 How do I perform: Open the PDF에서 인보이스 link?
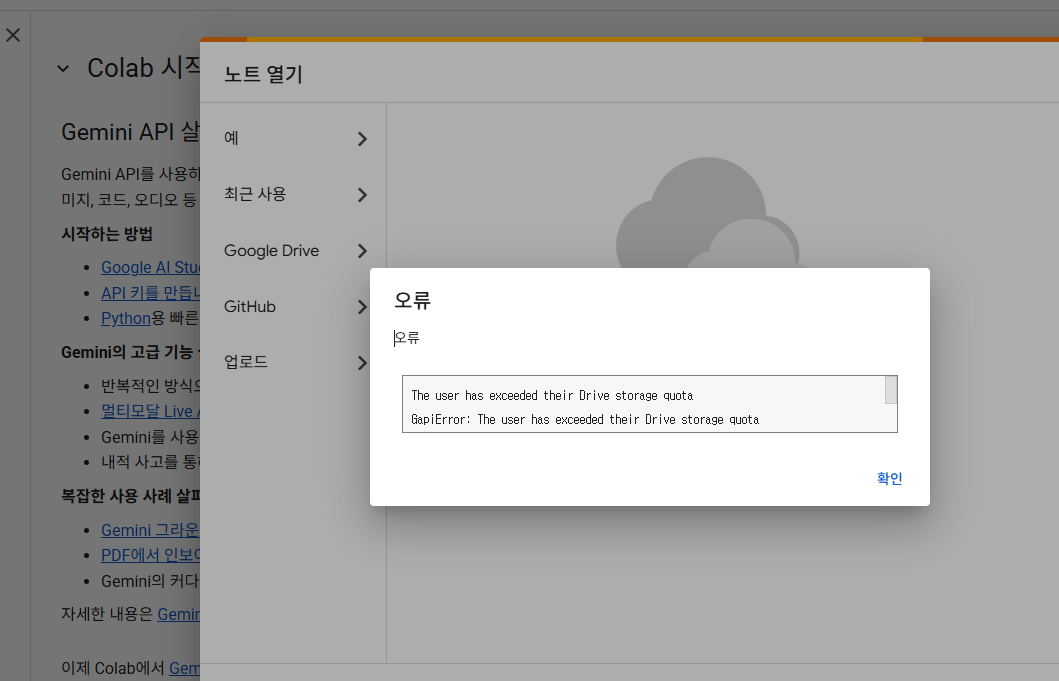[x=150, y=555]
